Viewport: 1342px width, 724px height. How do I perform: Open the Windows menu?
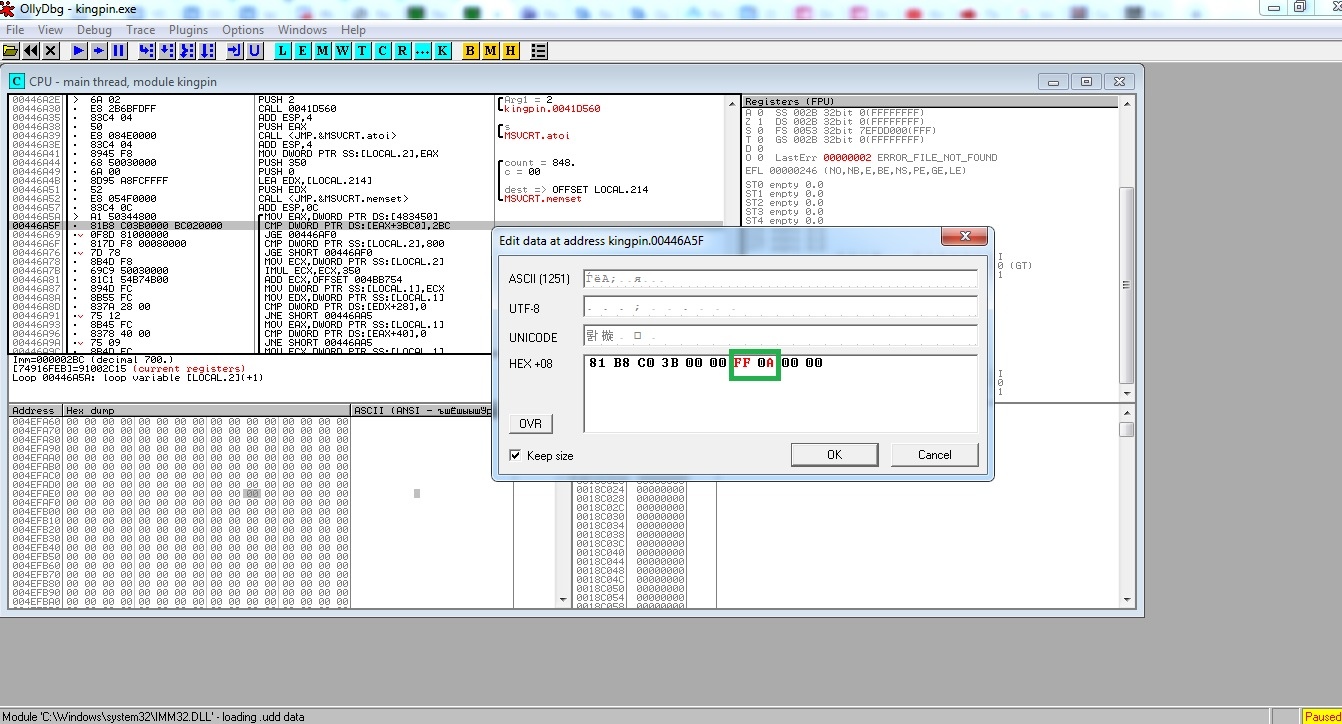click(302, 30)
